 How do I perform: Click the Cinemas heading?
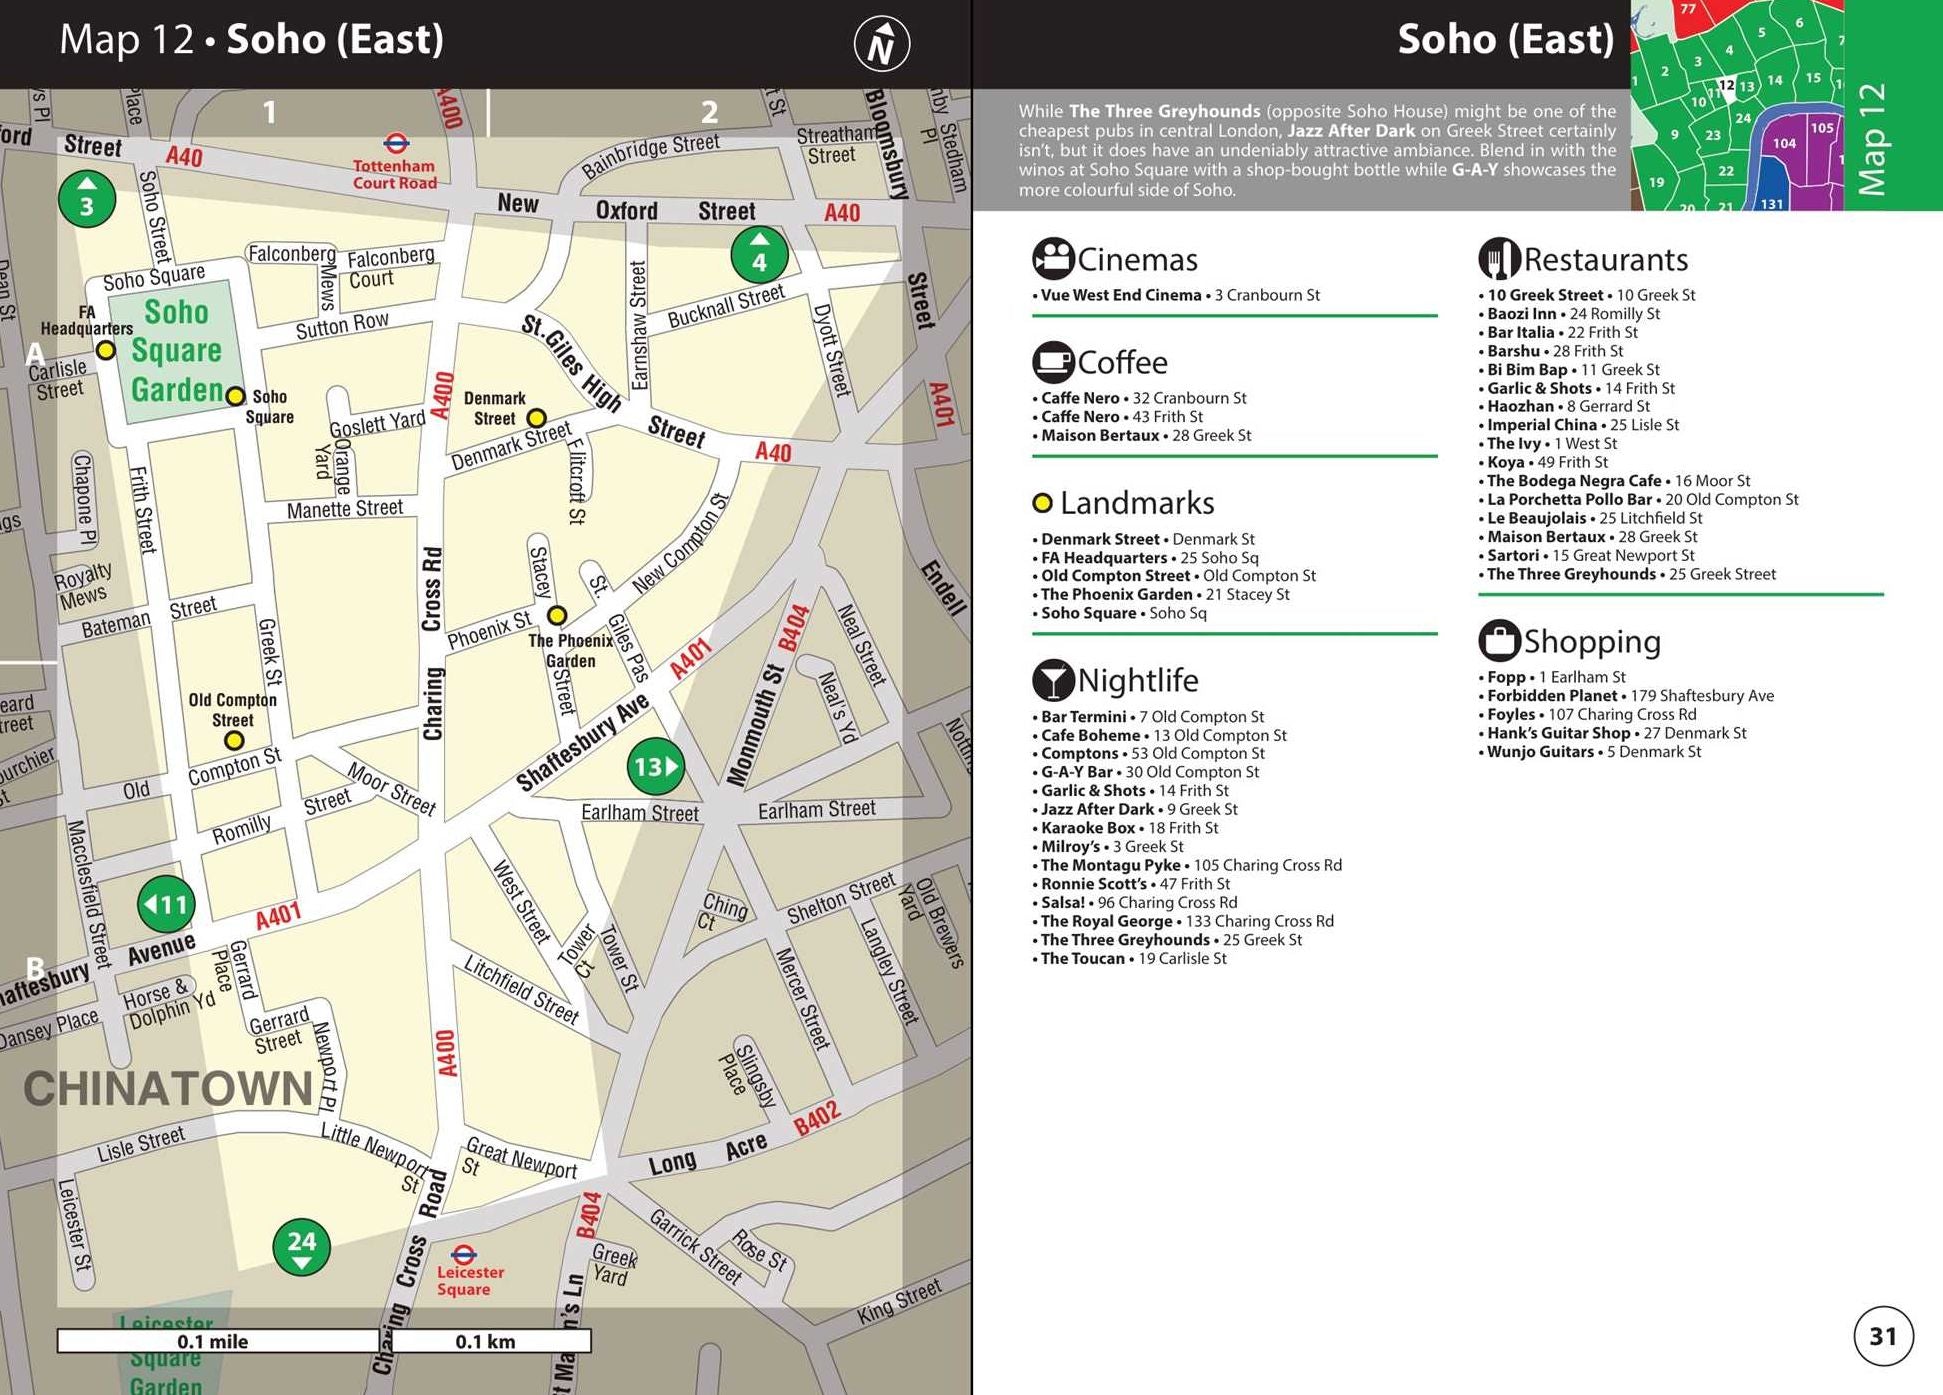point(1137,260)
